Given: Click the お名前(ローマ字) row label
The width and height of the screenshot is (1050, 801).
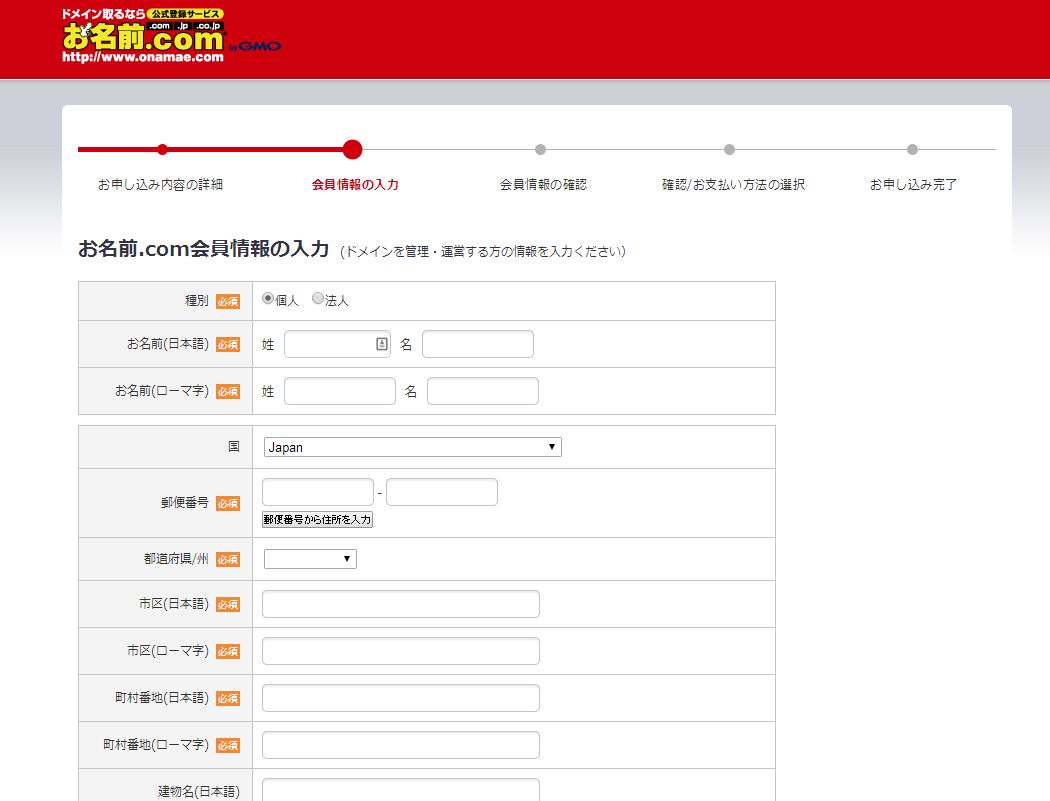Looking at the screenshot, I should point(162,390).
